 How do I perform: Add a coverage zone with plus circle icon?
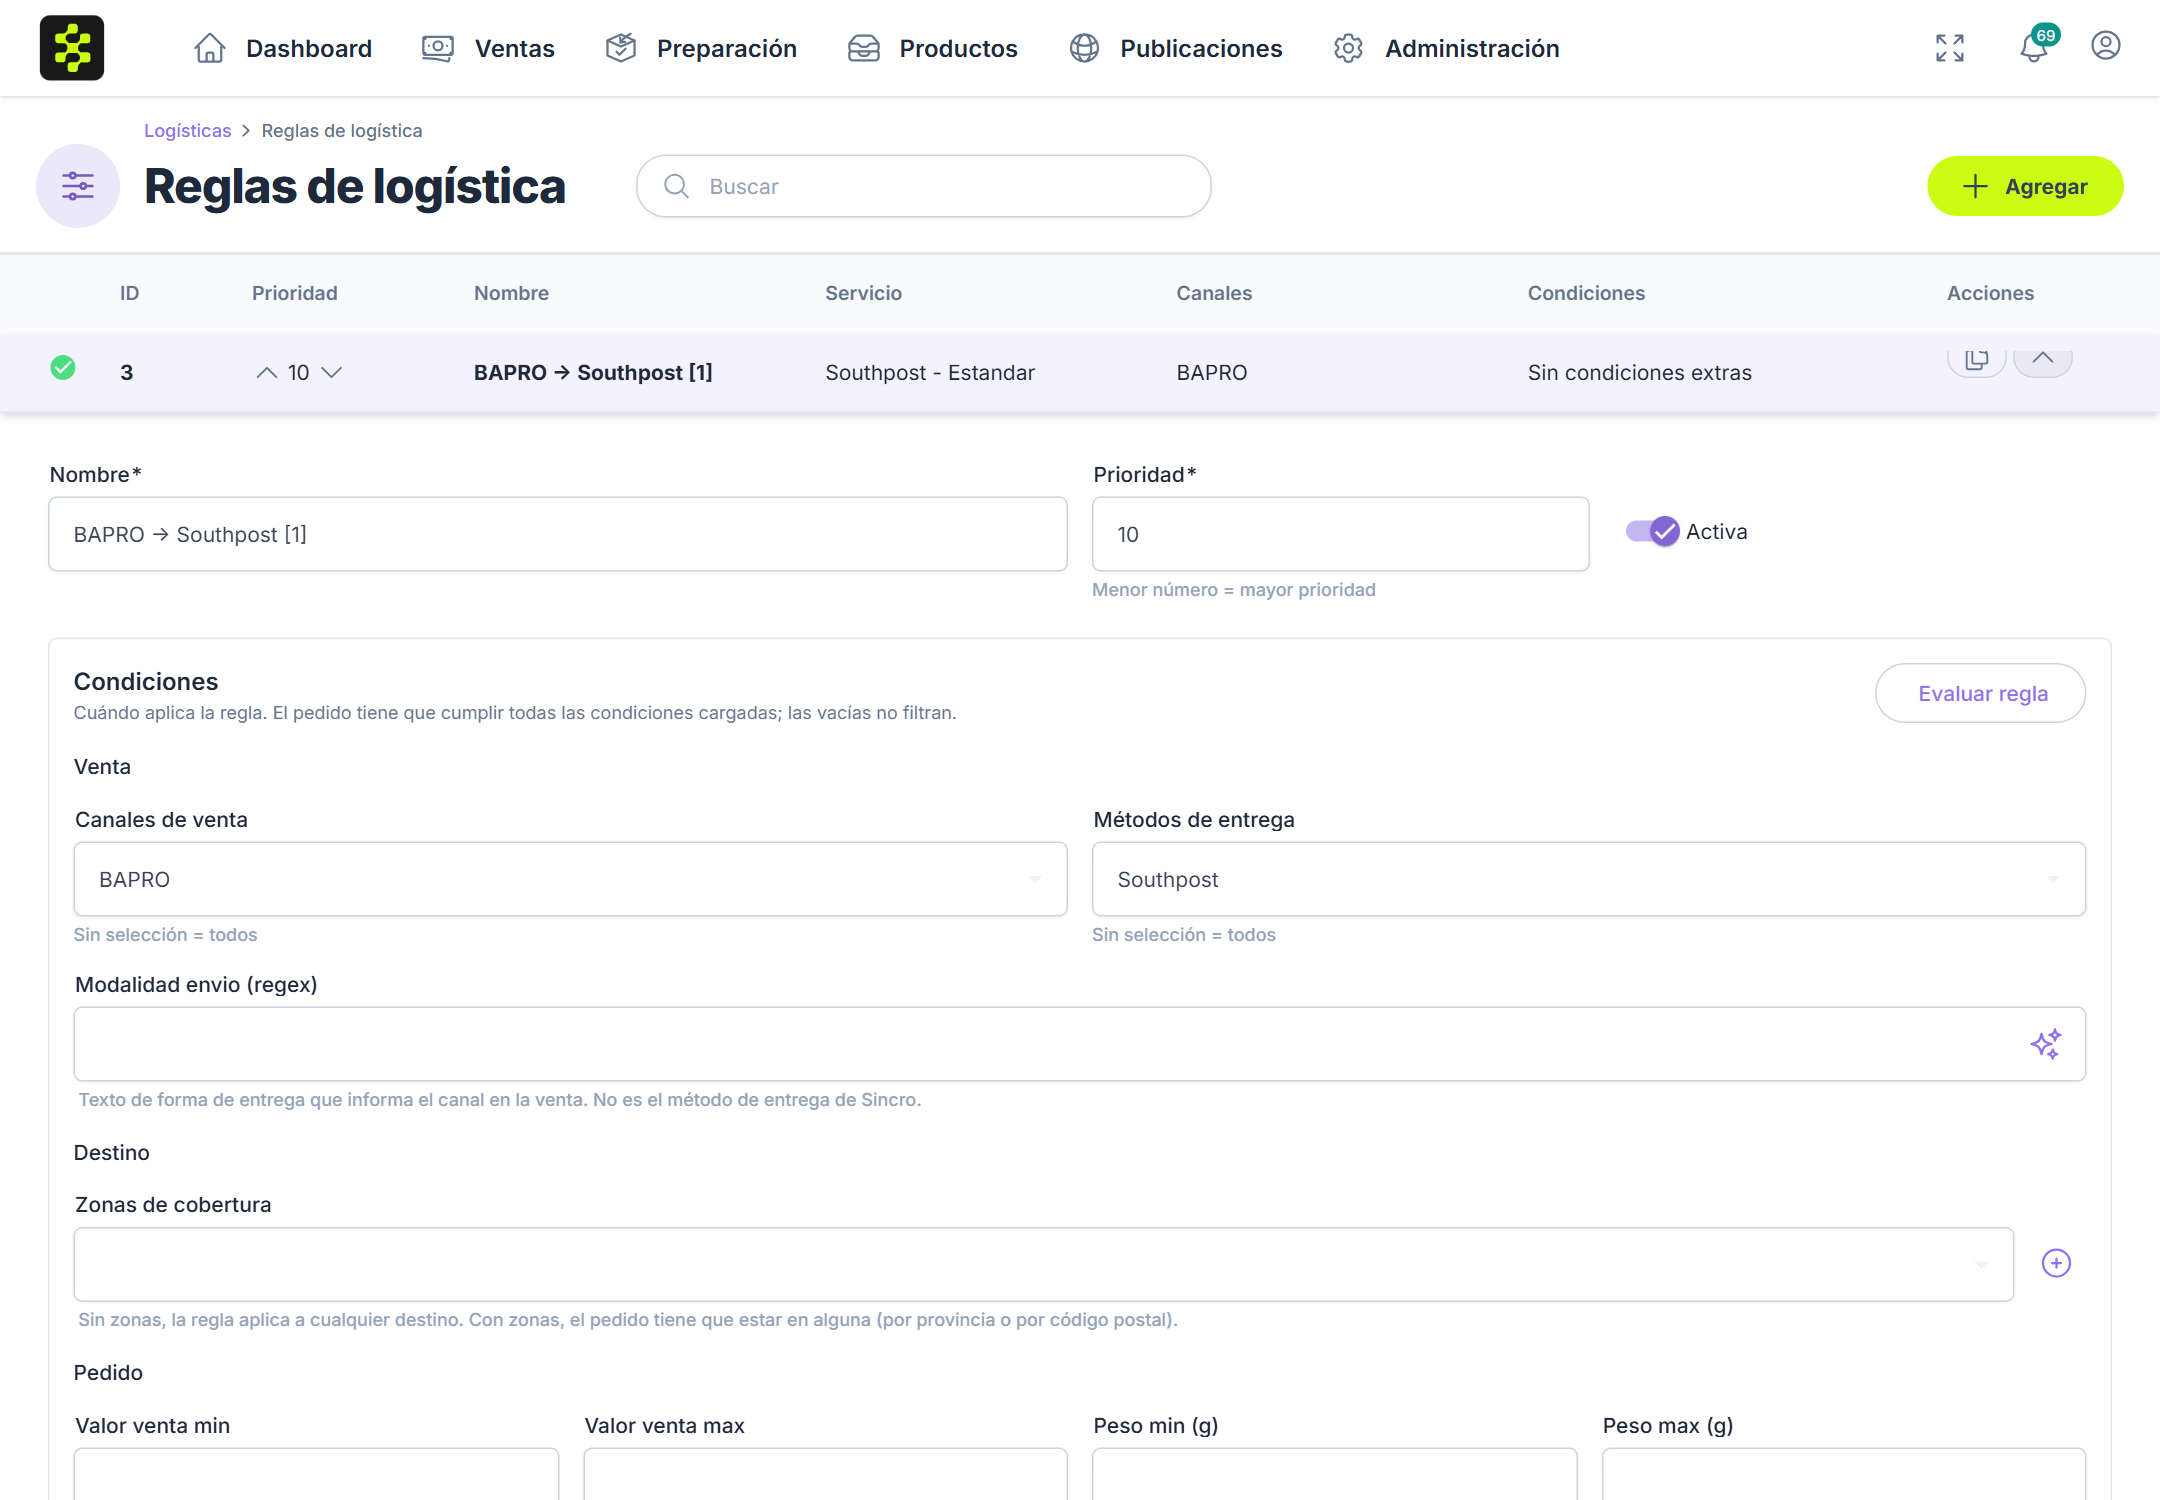tap(2056, 1263)
